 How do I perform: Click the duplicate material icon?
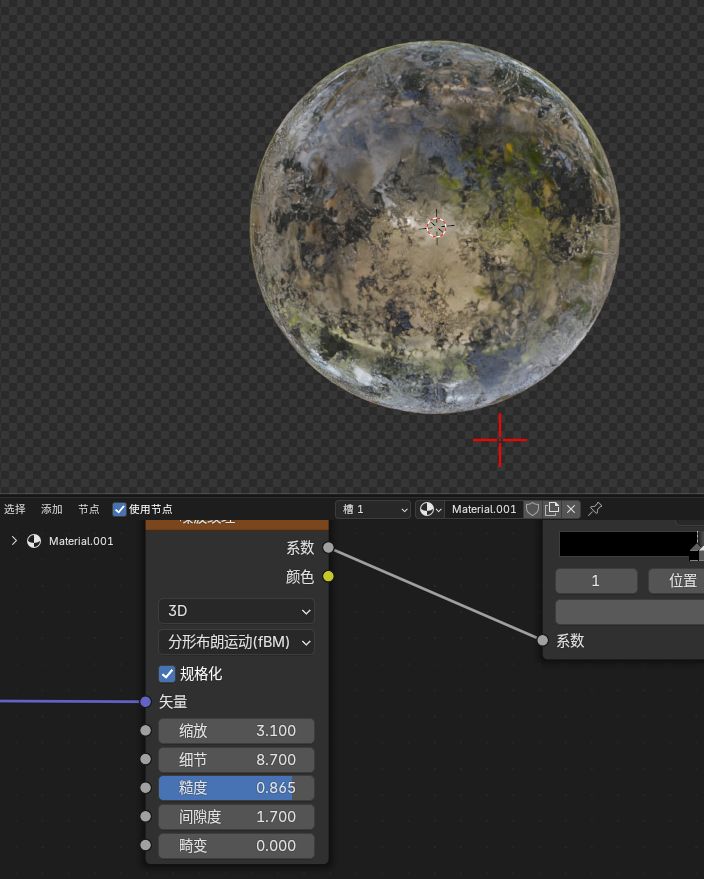click(x=552, y=509)
